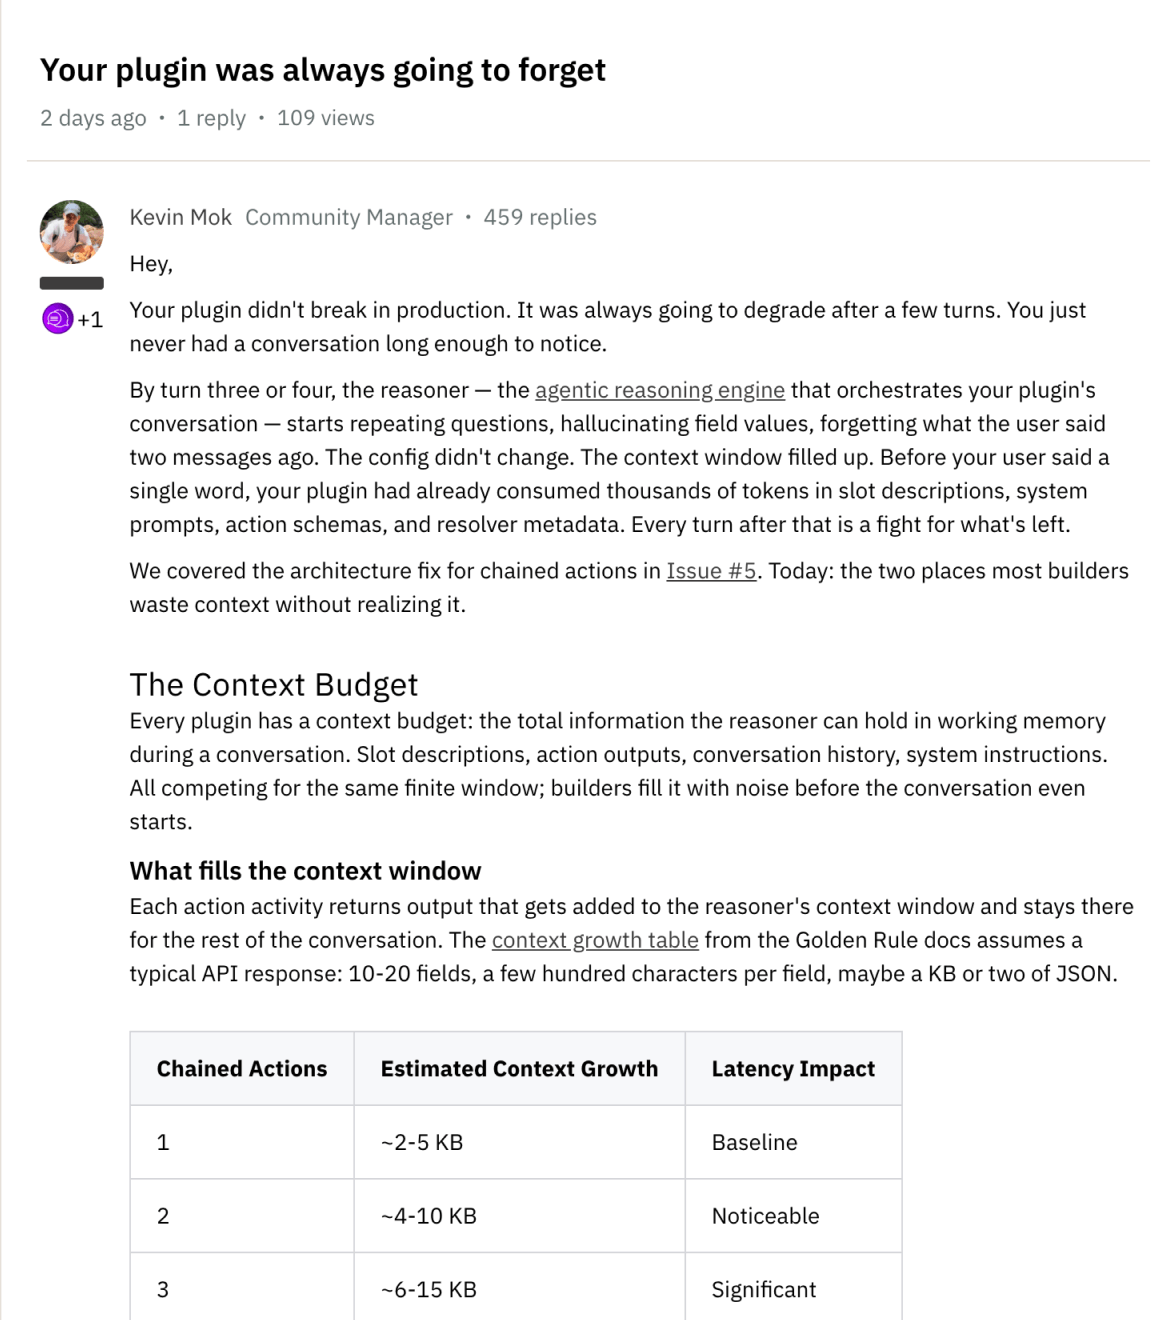Open the agentic reasoning engine link
The image size is (1168, 1320).
pos(658,390)
